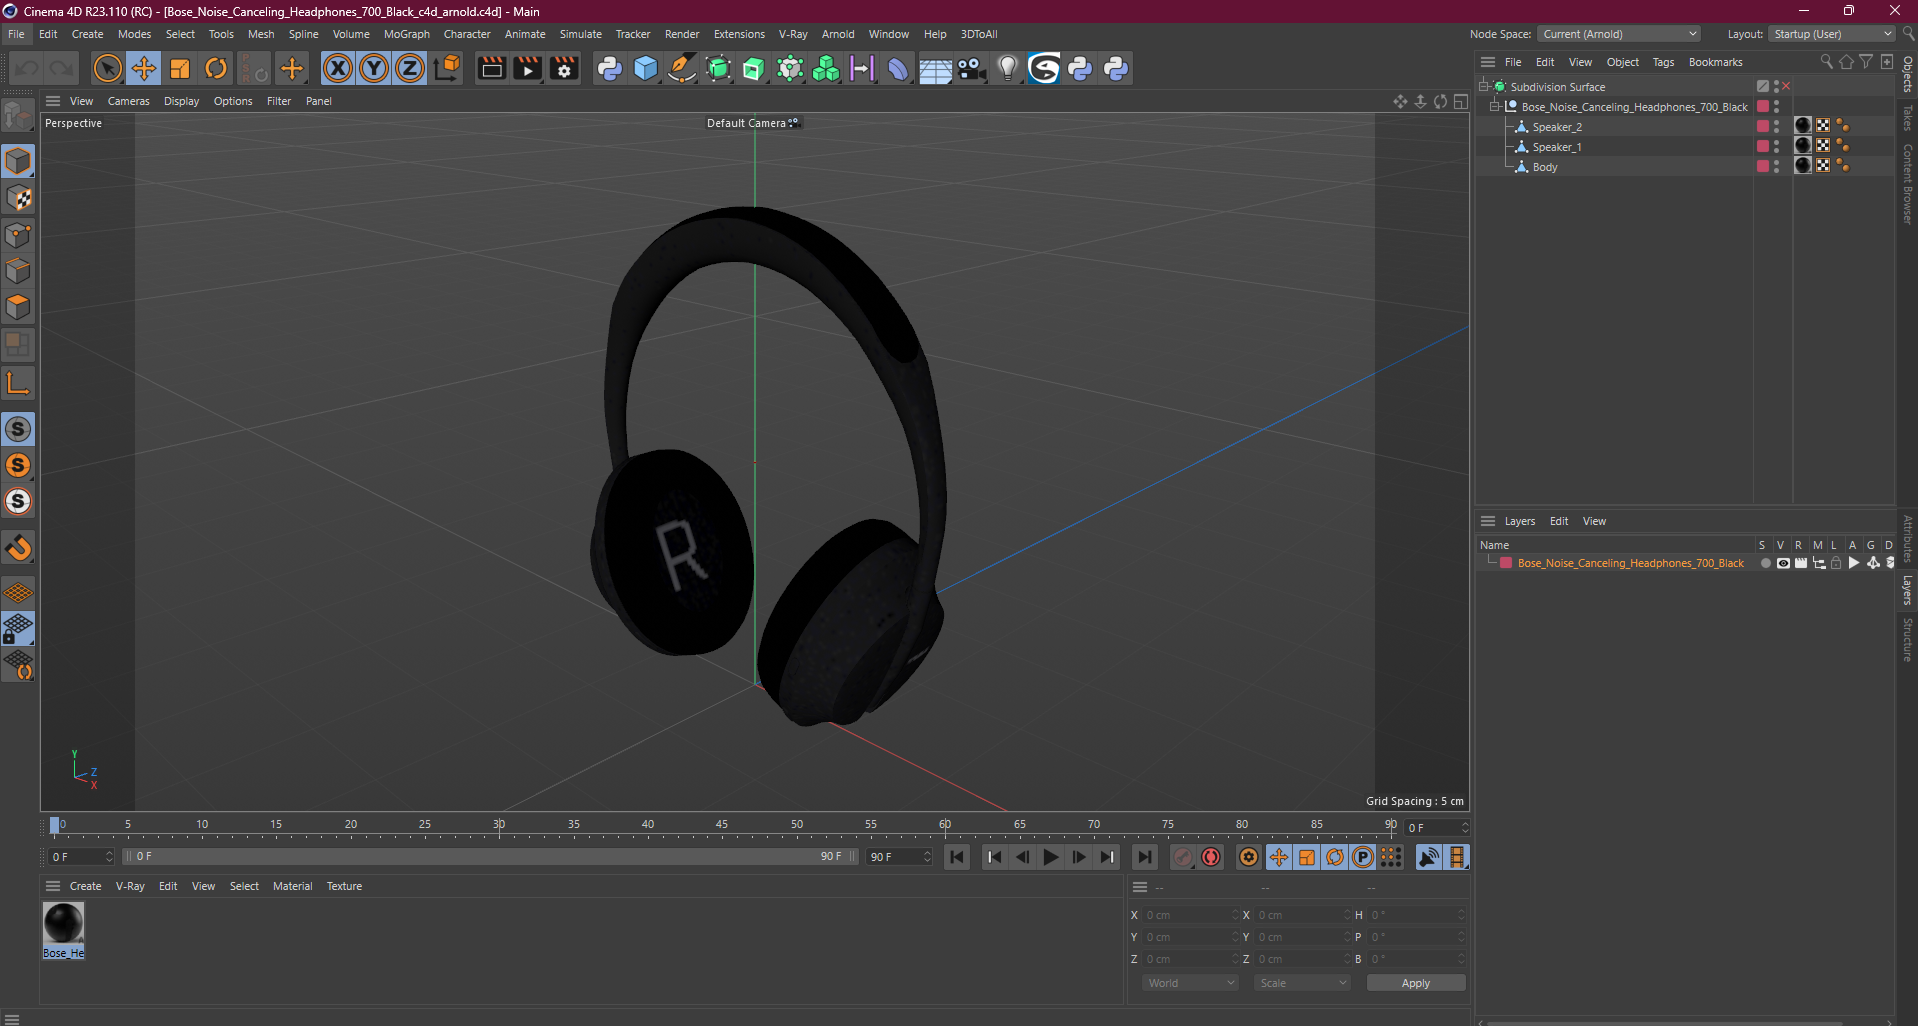The height and width of the screenshot is (1026, 1918).
Task: Open Material manager Texture menu
Action: point(344,886)
